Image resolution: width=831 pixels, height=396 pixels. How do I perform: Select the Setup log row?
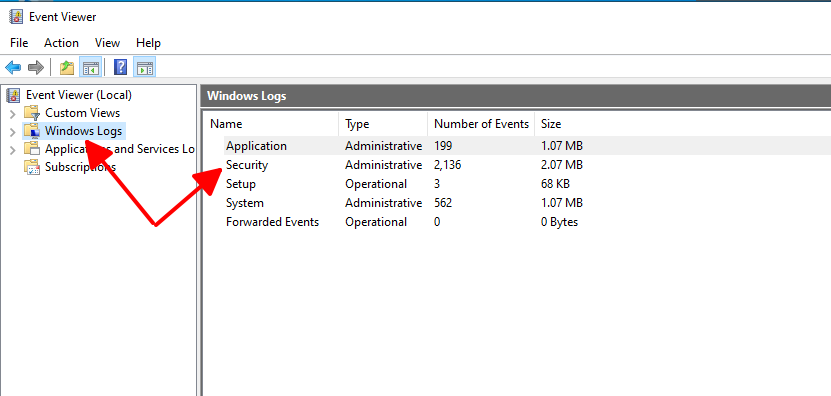click(x=241, y=184)
